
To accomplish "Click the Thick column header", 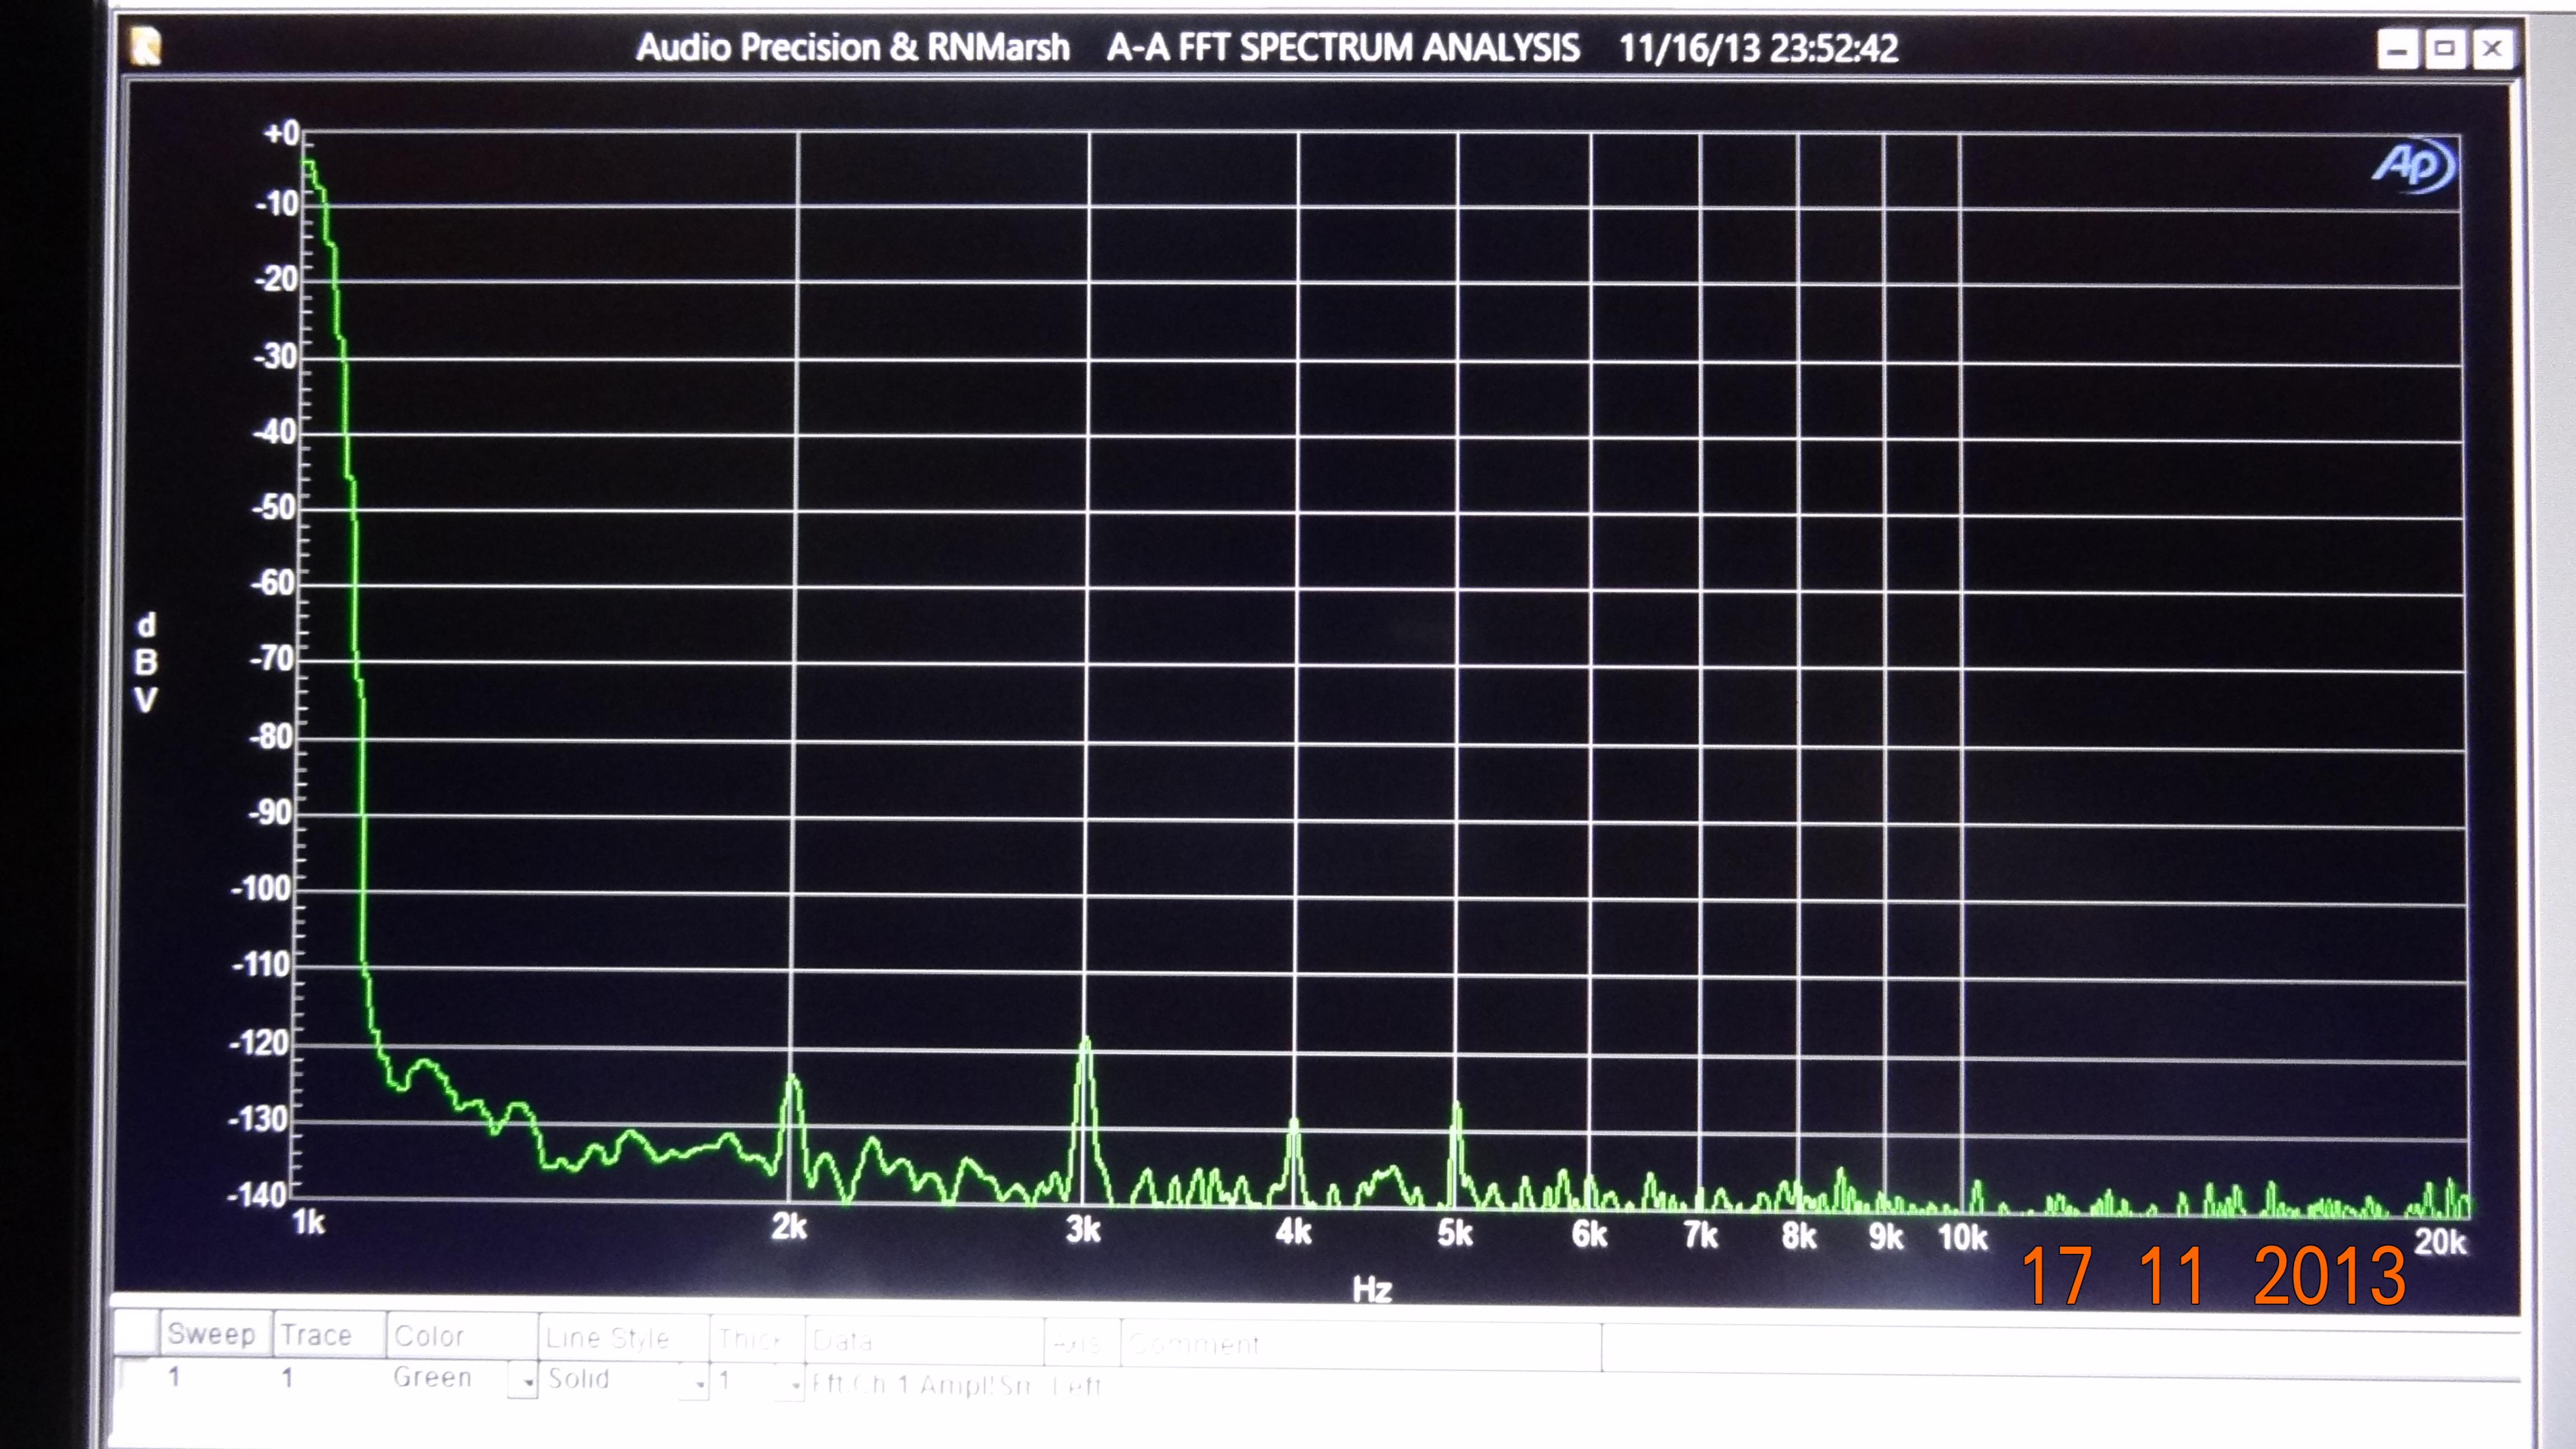I will pos(757,1339).
